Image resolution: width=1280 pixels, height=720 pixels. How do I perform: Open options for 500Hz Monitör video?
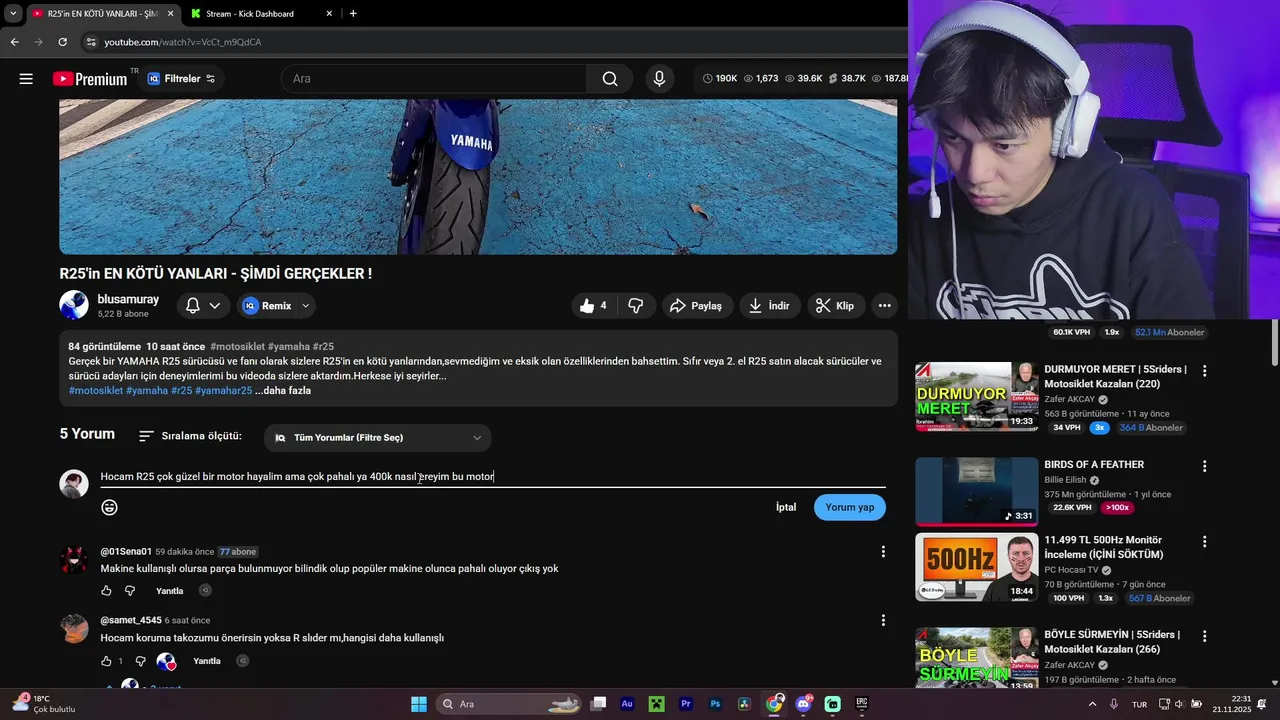(x=1205, y=542)
